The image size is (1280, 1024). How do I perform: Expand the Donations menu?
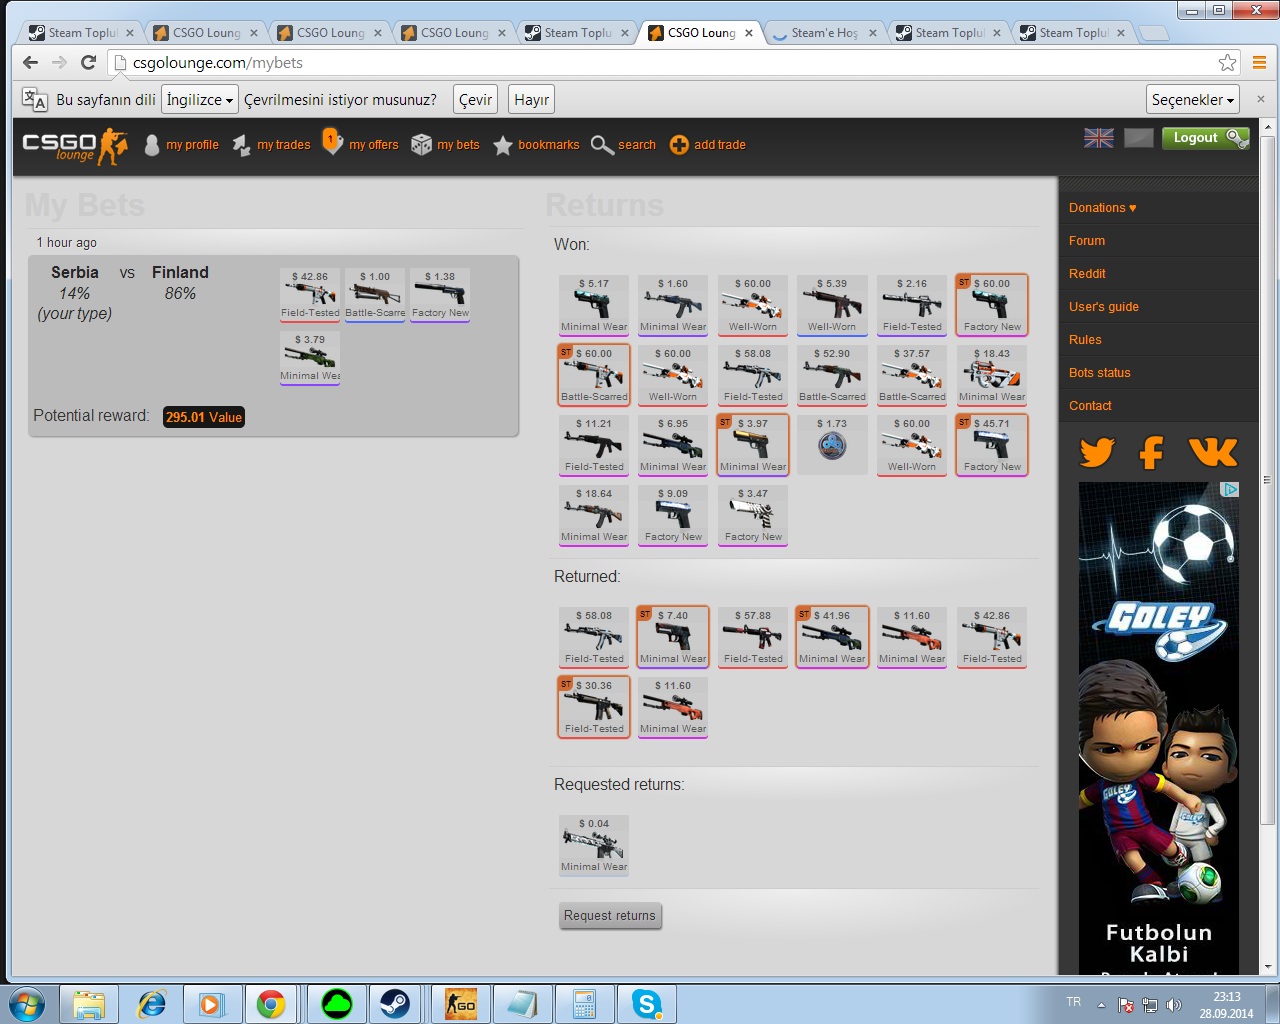(x=1102, y=208)
